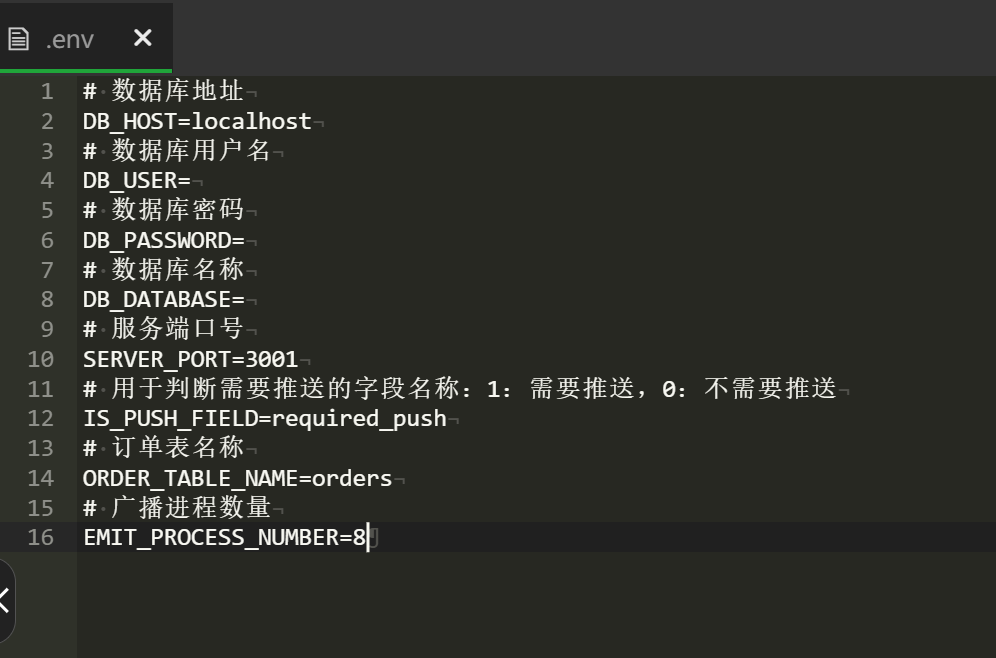Switch to the .env tab label

click(70, 39)
